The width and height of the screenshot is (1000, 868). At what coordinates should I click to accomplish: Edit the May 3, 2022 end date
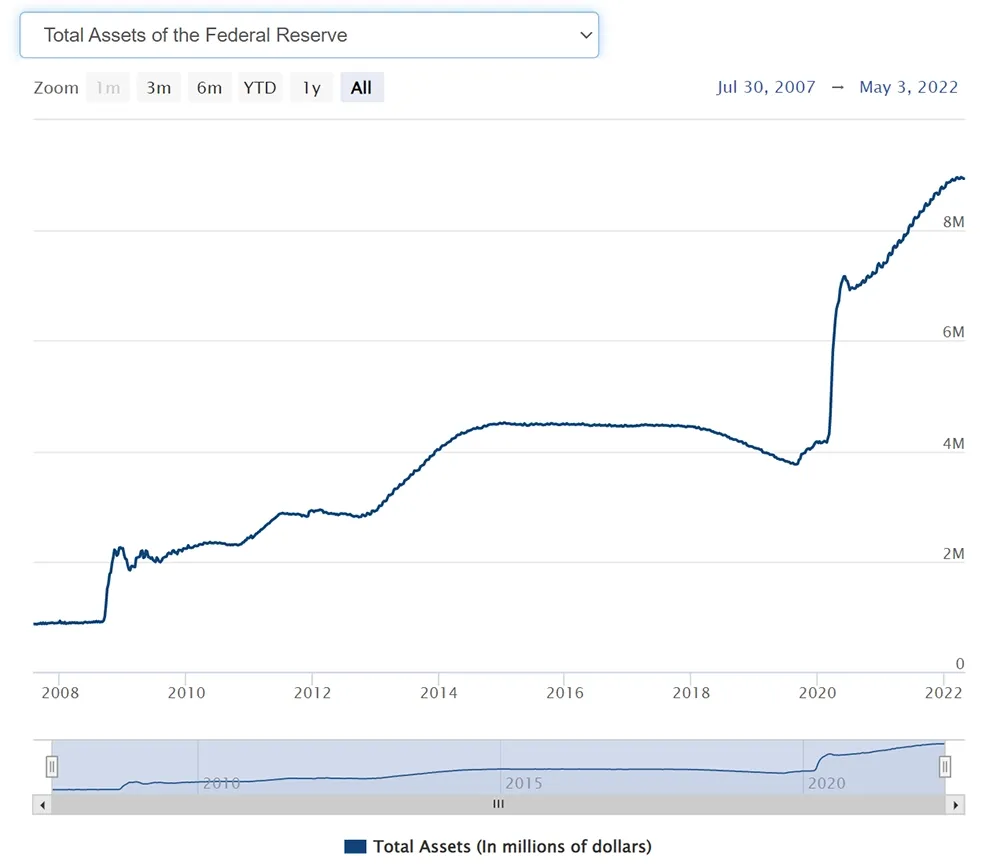click(908, 87)
